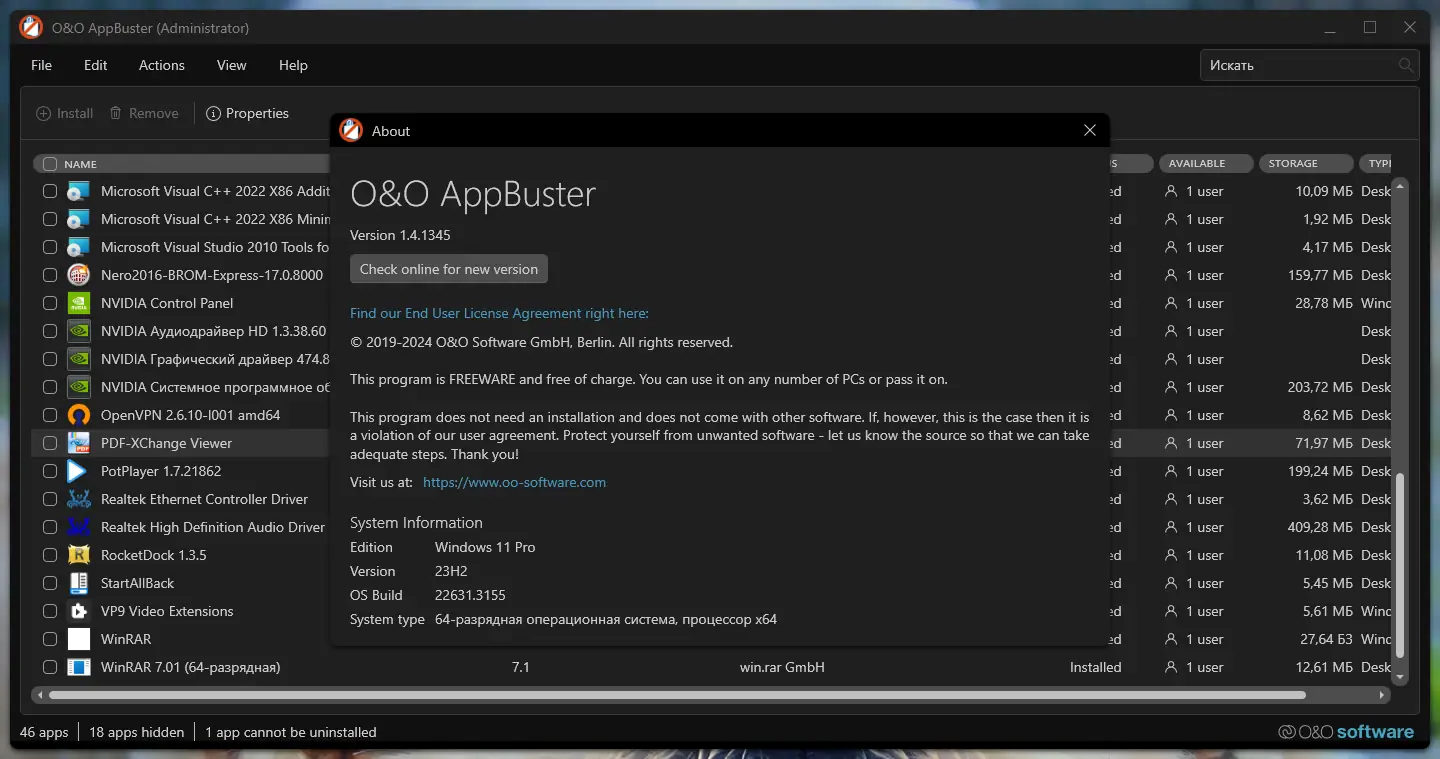Open the Help menu
This screenshot has width=1440, height=759.
click(293, 65)
